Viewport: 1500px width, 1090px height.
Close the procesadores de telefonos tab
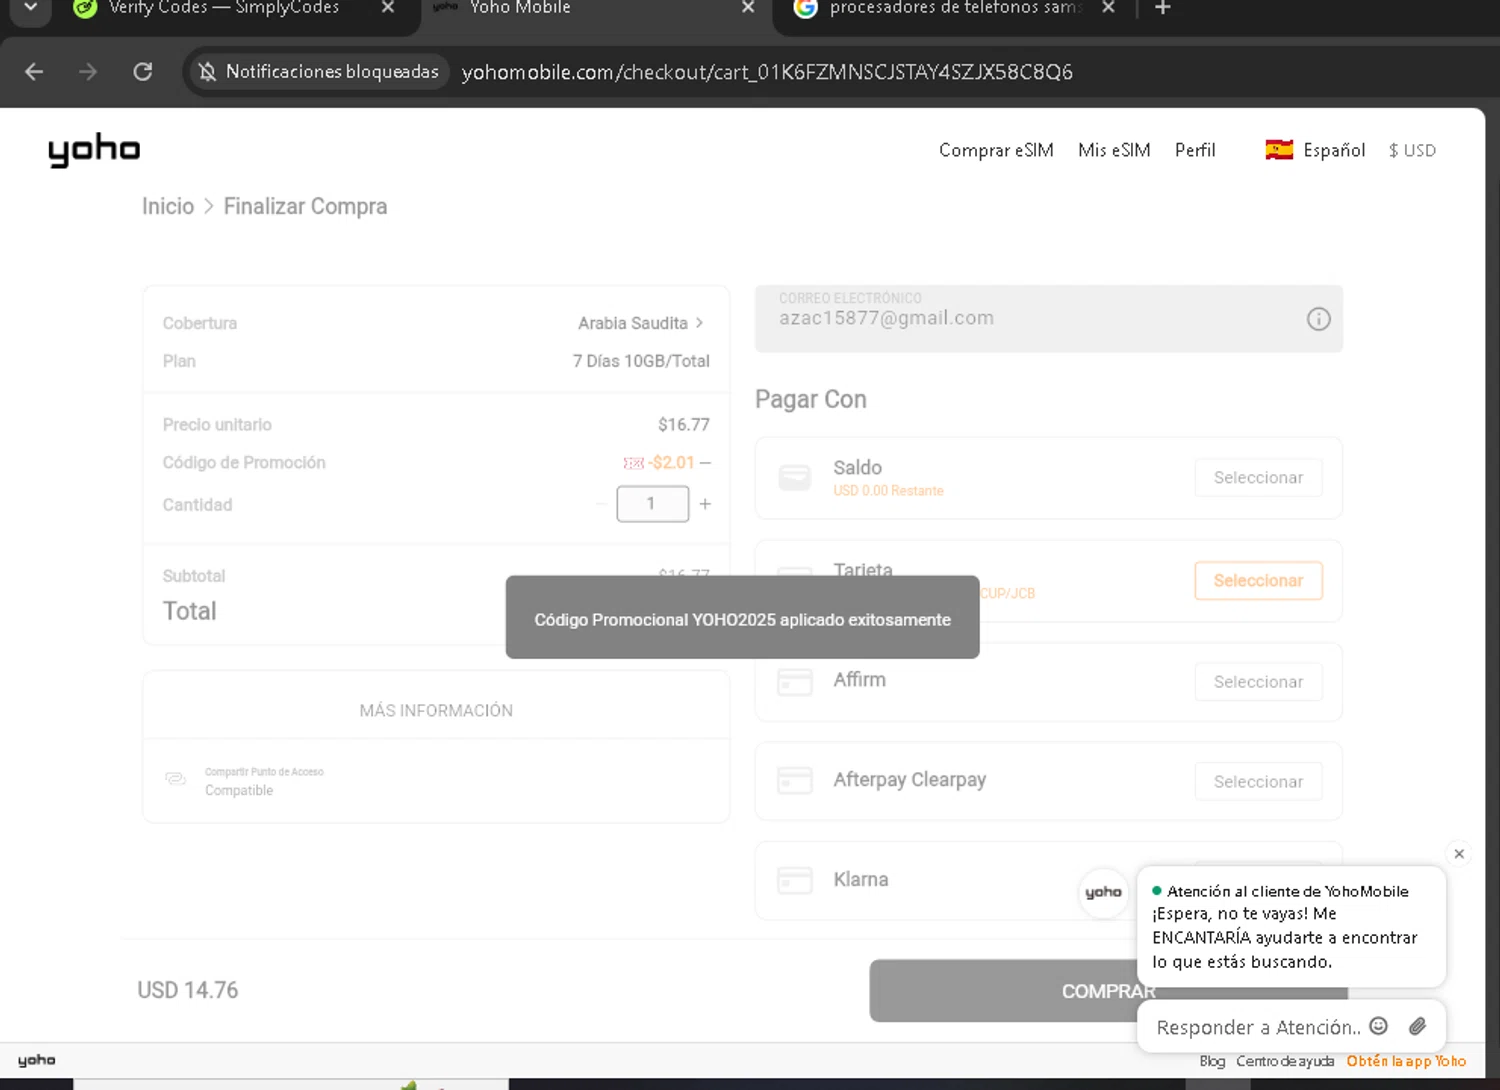click(1108, 8)
